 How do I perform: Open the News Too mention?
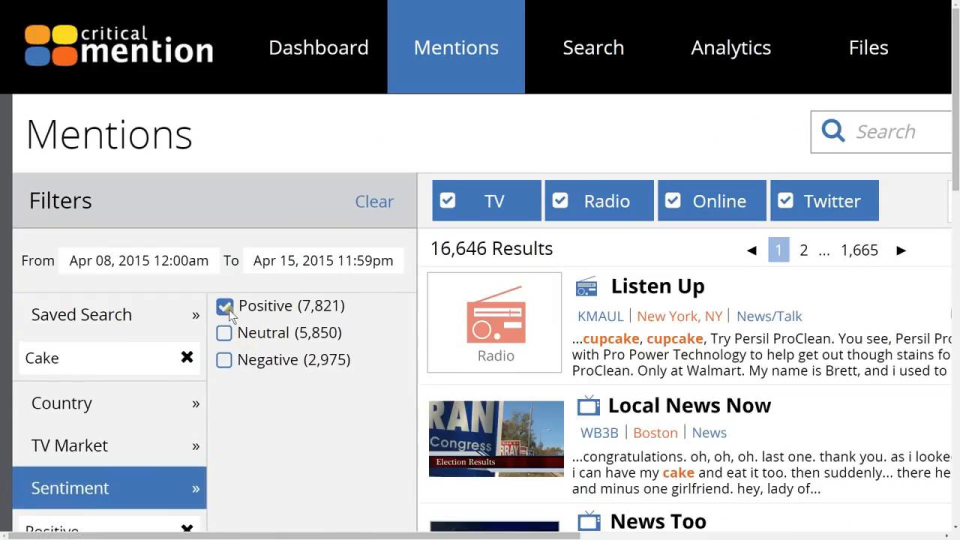tap(658, 521)
